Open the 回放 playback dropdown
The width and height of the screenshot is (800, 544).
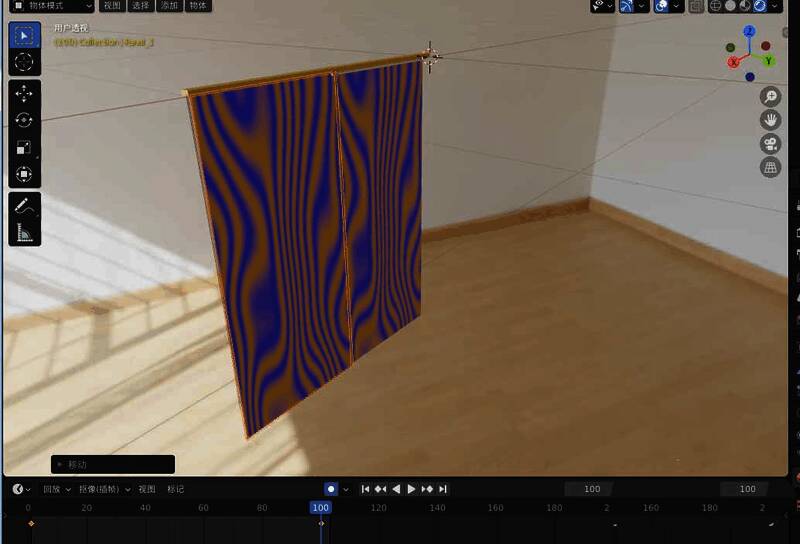(55, 489)
